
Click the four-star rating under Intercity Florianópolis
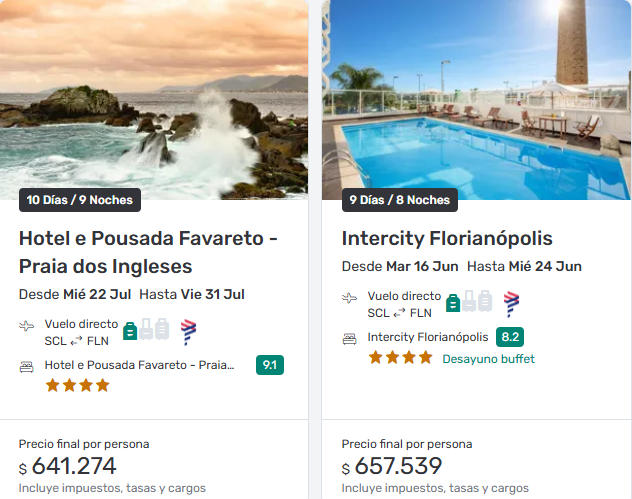(400, 358)
